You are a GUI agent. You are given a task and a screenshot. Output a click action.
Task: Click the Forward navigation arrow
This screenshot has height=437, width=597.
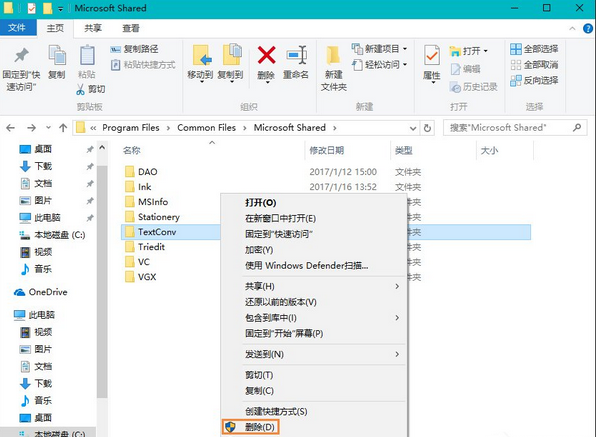click(x=32, y=128)
